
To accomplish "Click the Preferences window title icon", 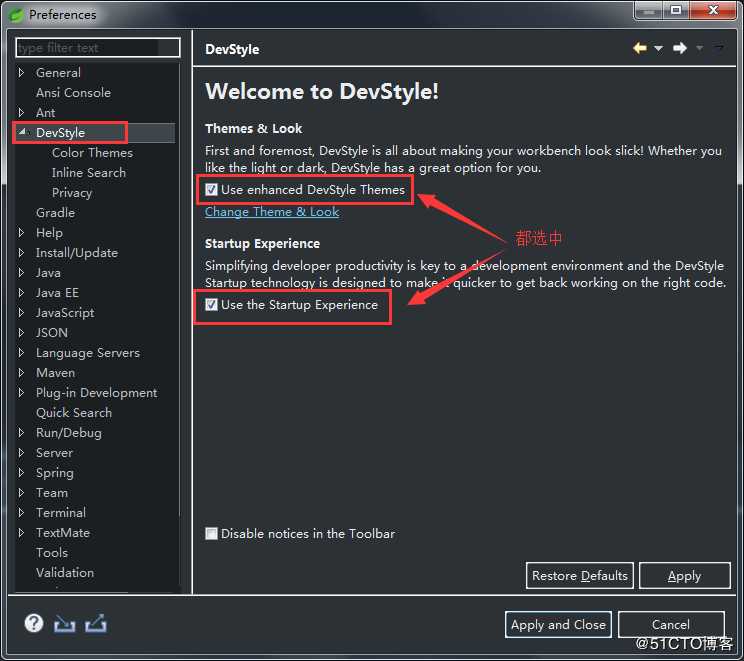I will [x=17, y=15].
